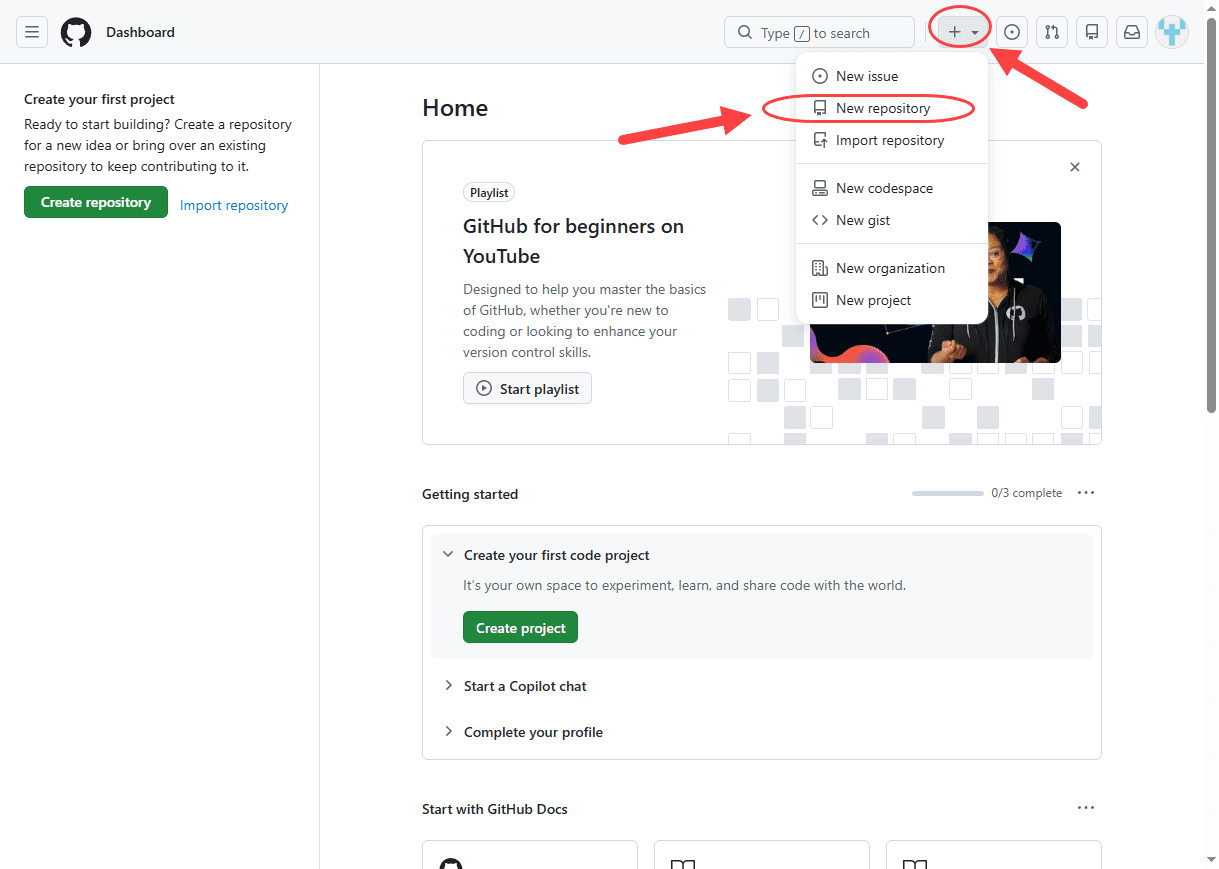Open the playlist video thumbnail
The width and height of the screenshot is (1219, 869).
coord(935,292)
